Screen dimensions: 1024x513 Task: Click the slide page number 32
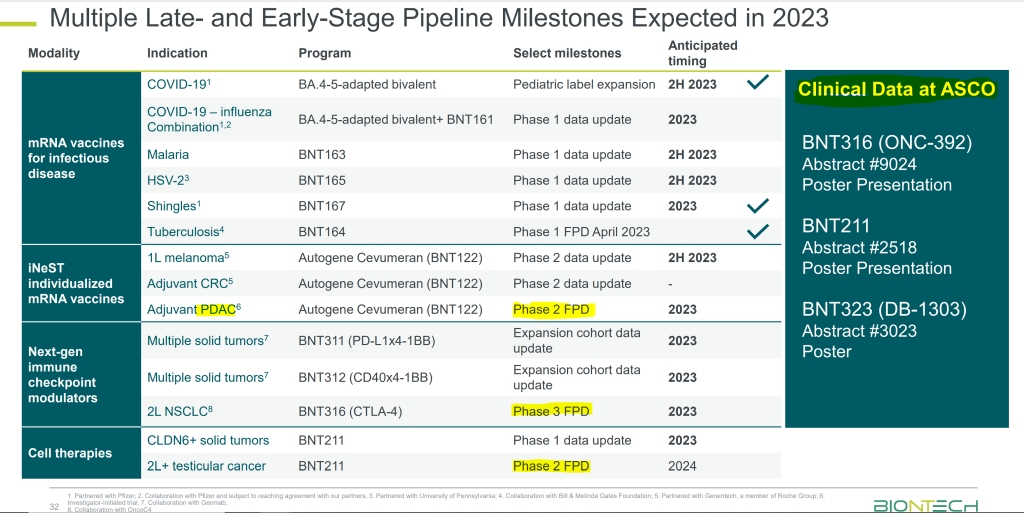[55, 505]
